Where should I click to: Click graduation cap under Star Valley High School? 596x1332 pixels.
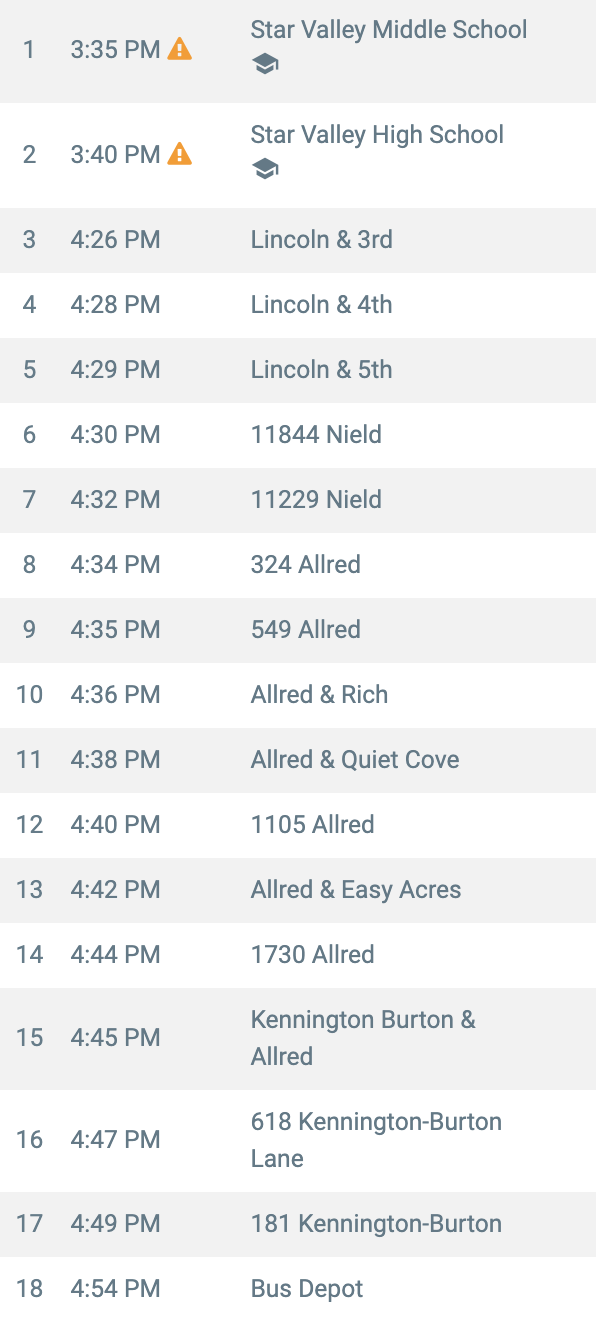pos(265,169)
